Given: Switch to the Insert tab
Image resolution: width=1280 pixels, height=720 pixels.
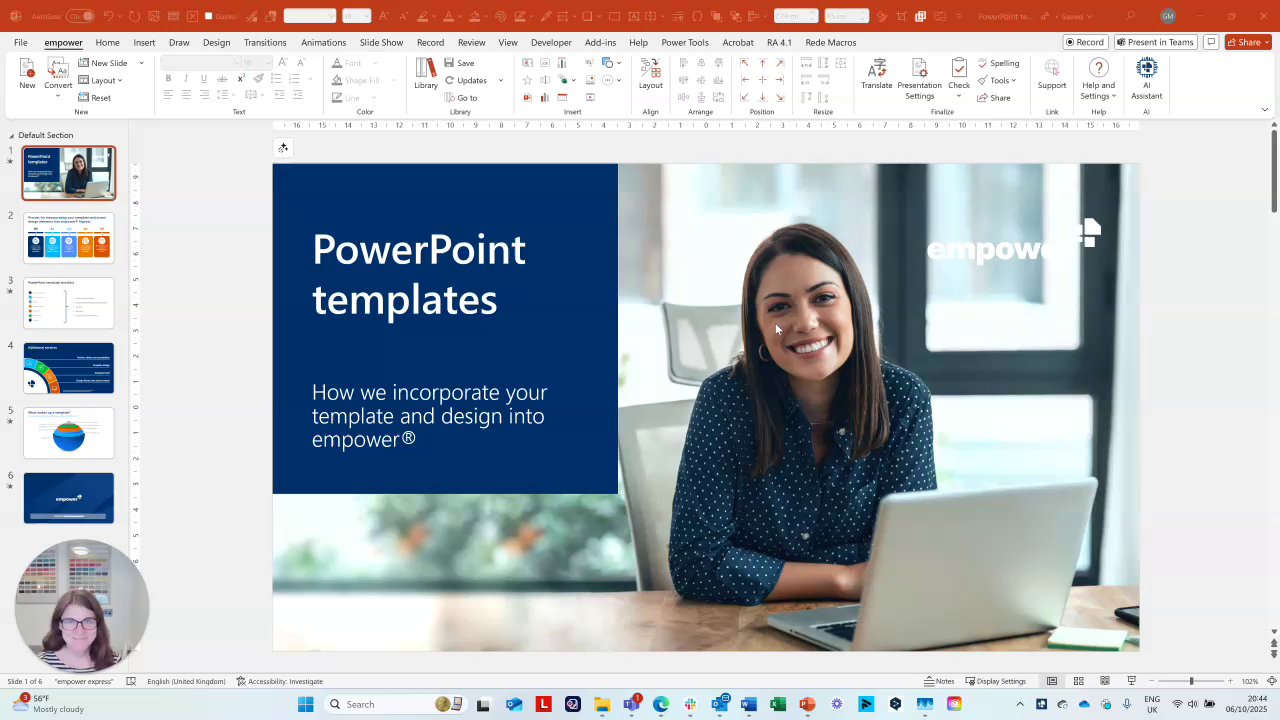Looking at the screenshot, I should (x=144, y=42).
